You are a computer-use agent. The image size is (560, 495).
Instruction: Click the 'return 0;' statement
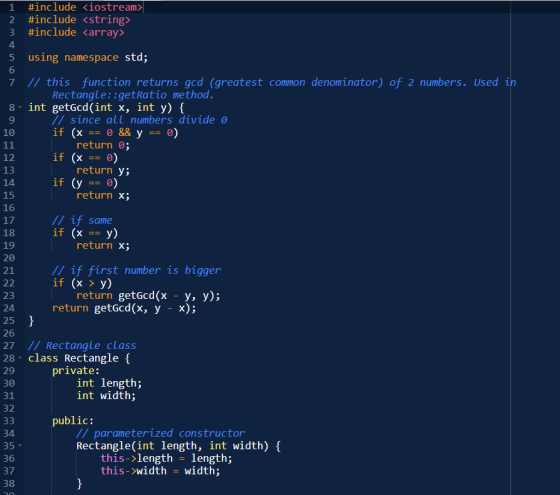click(103, 145)
